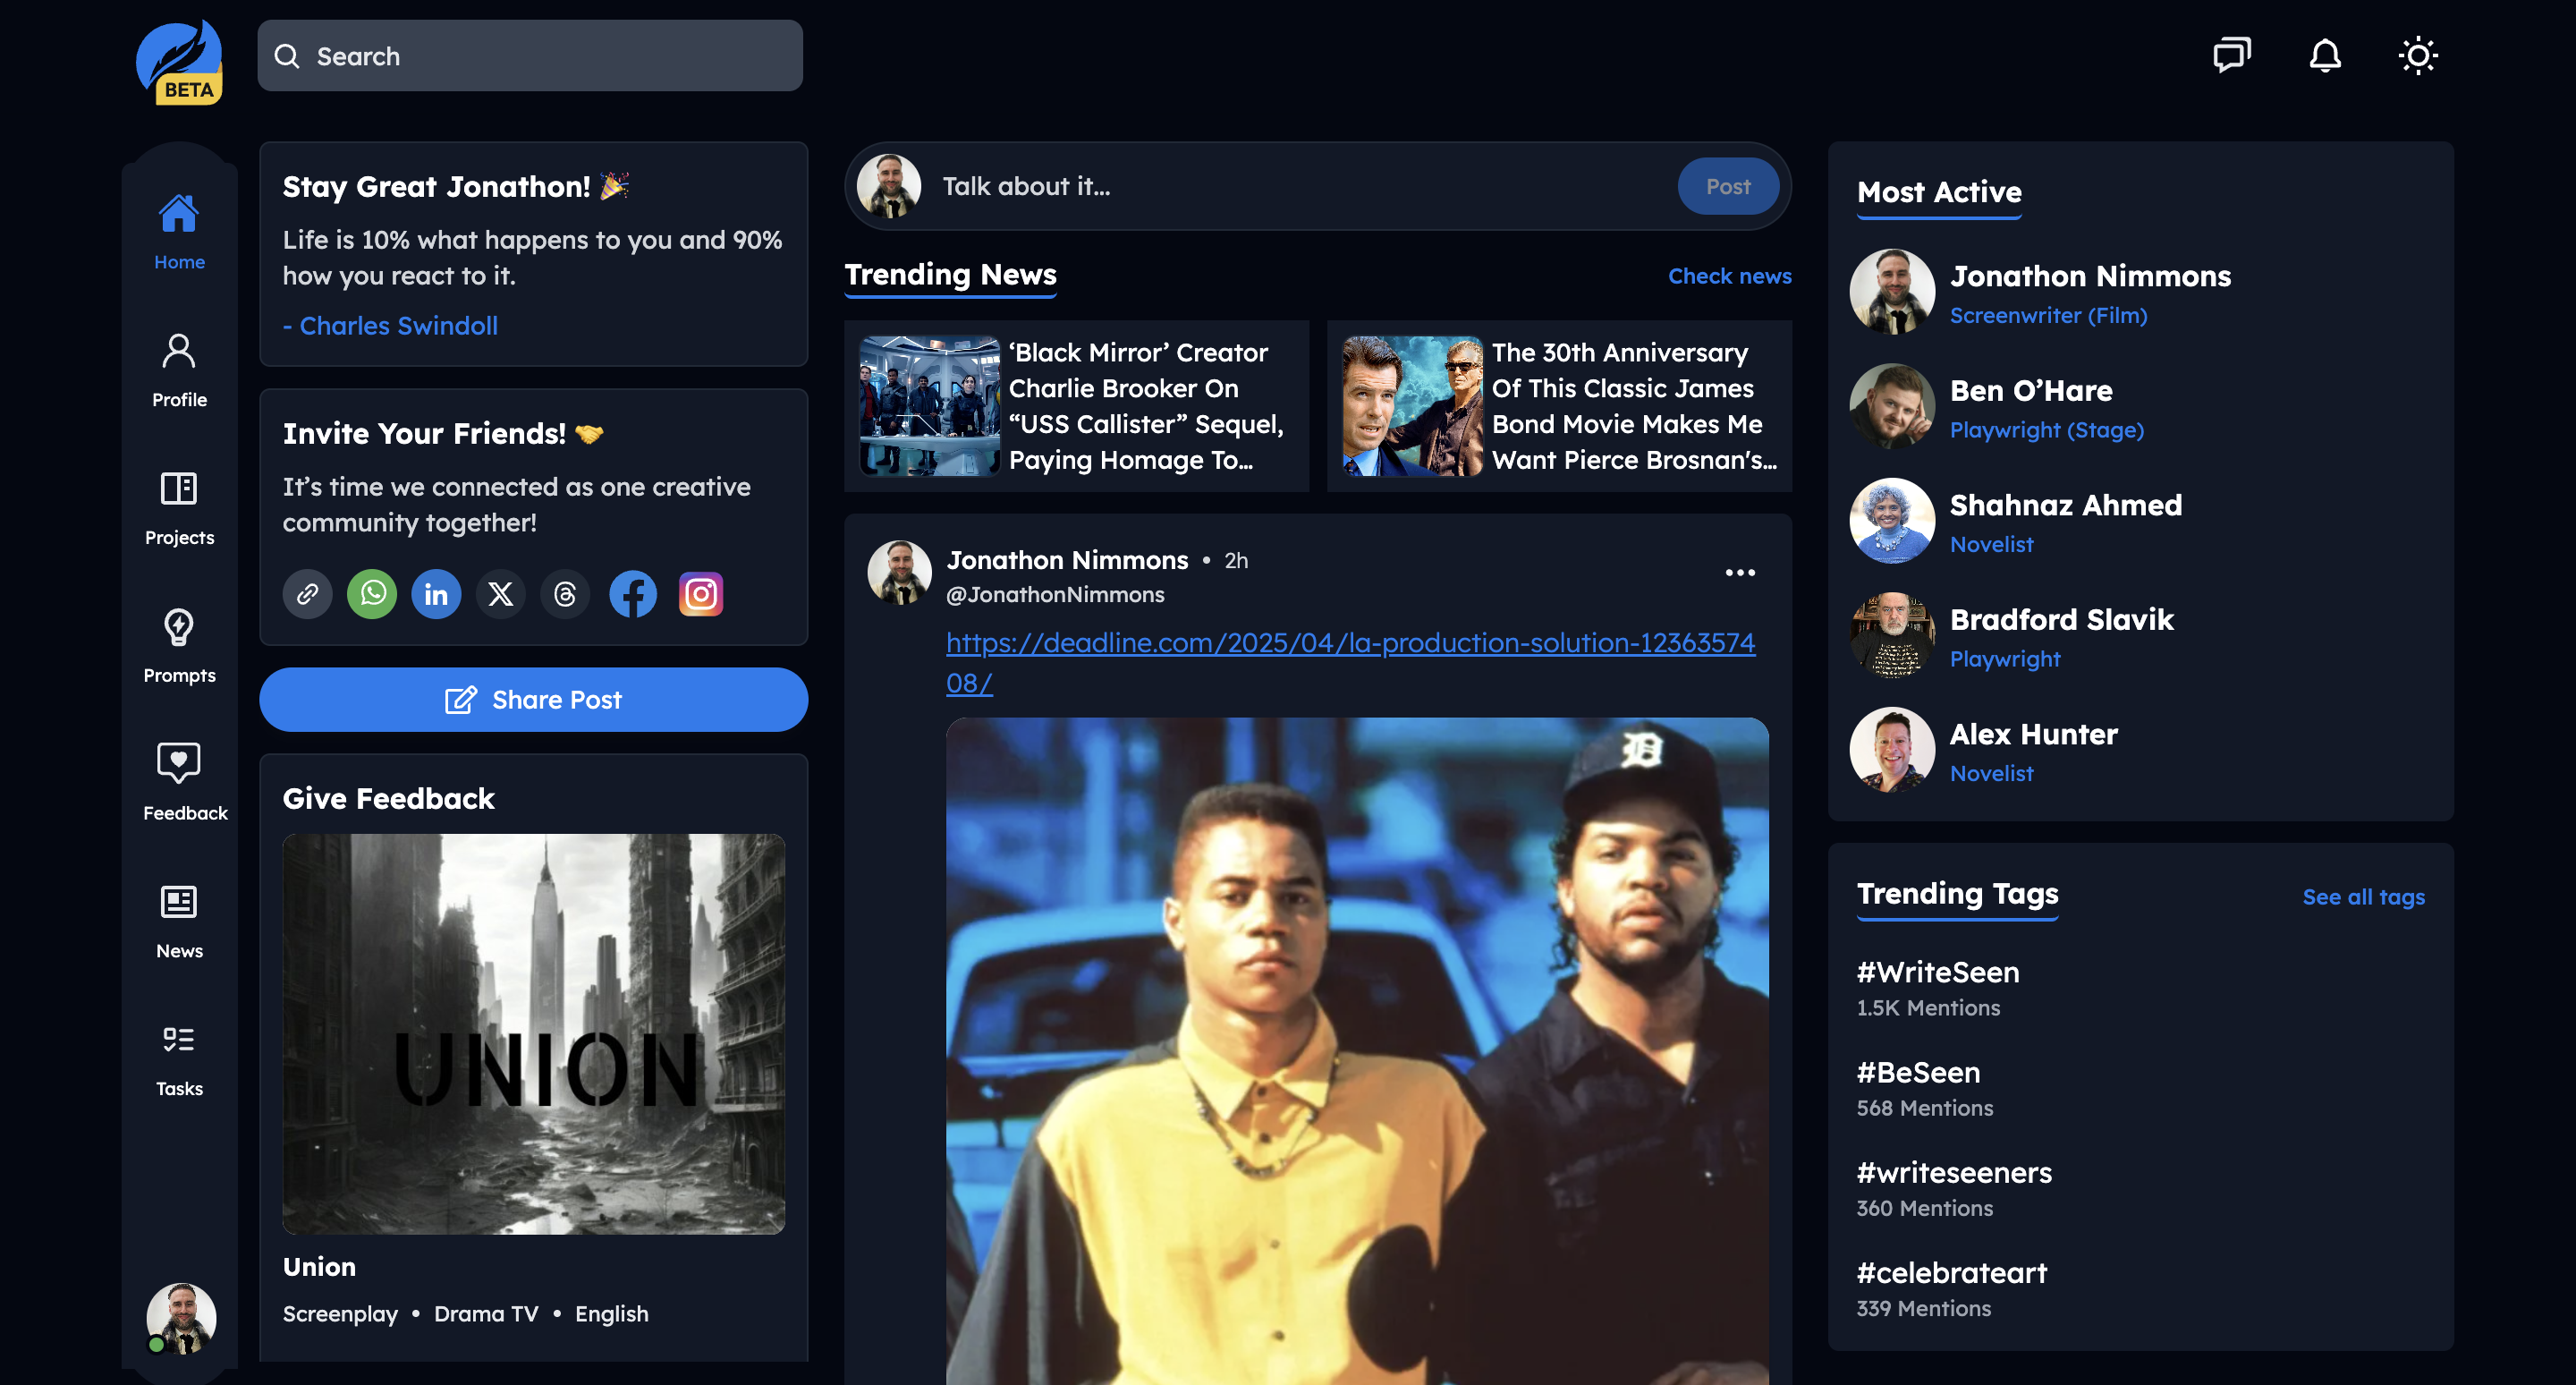Open the Union feedback thumbnail

click(533, 1033)
